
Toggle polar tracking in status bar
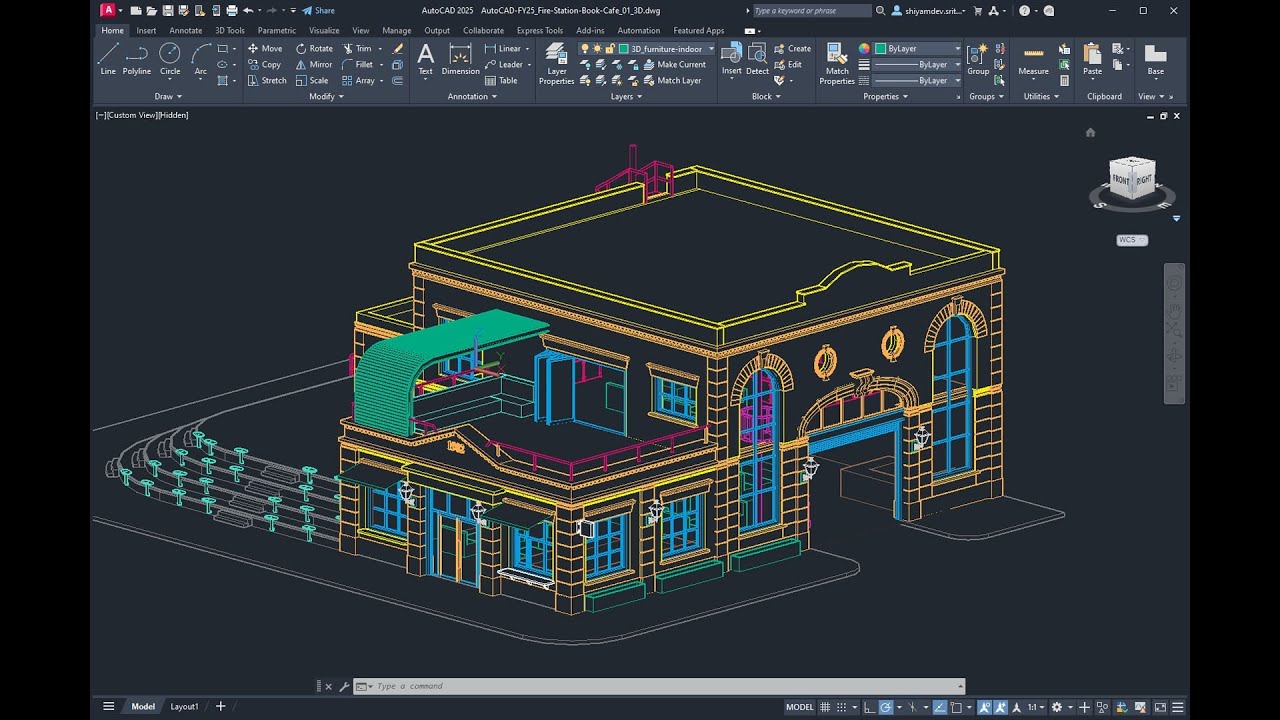tap(886, 707)
